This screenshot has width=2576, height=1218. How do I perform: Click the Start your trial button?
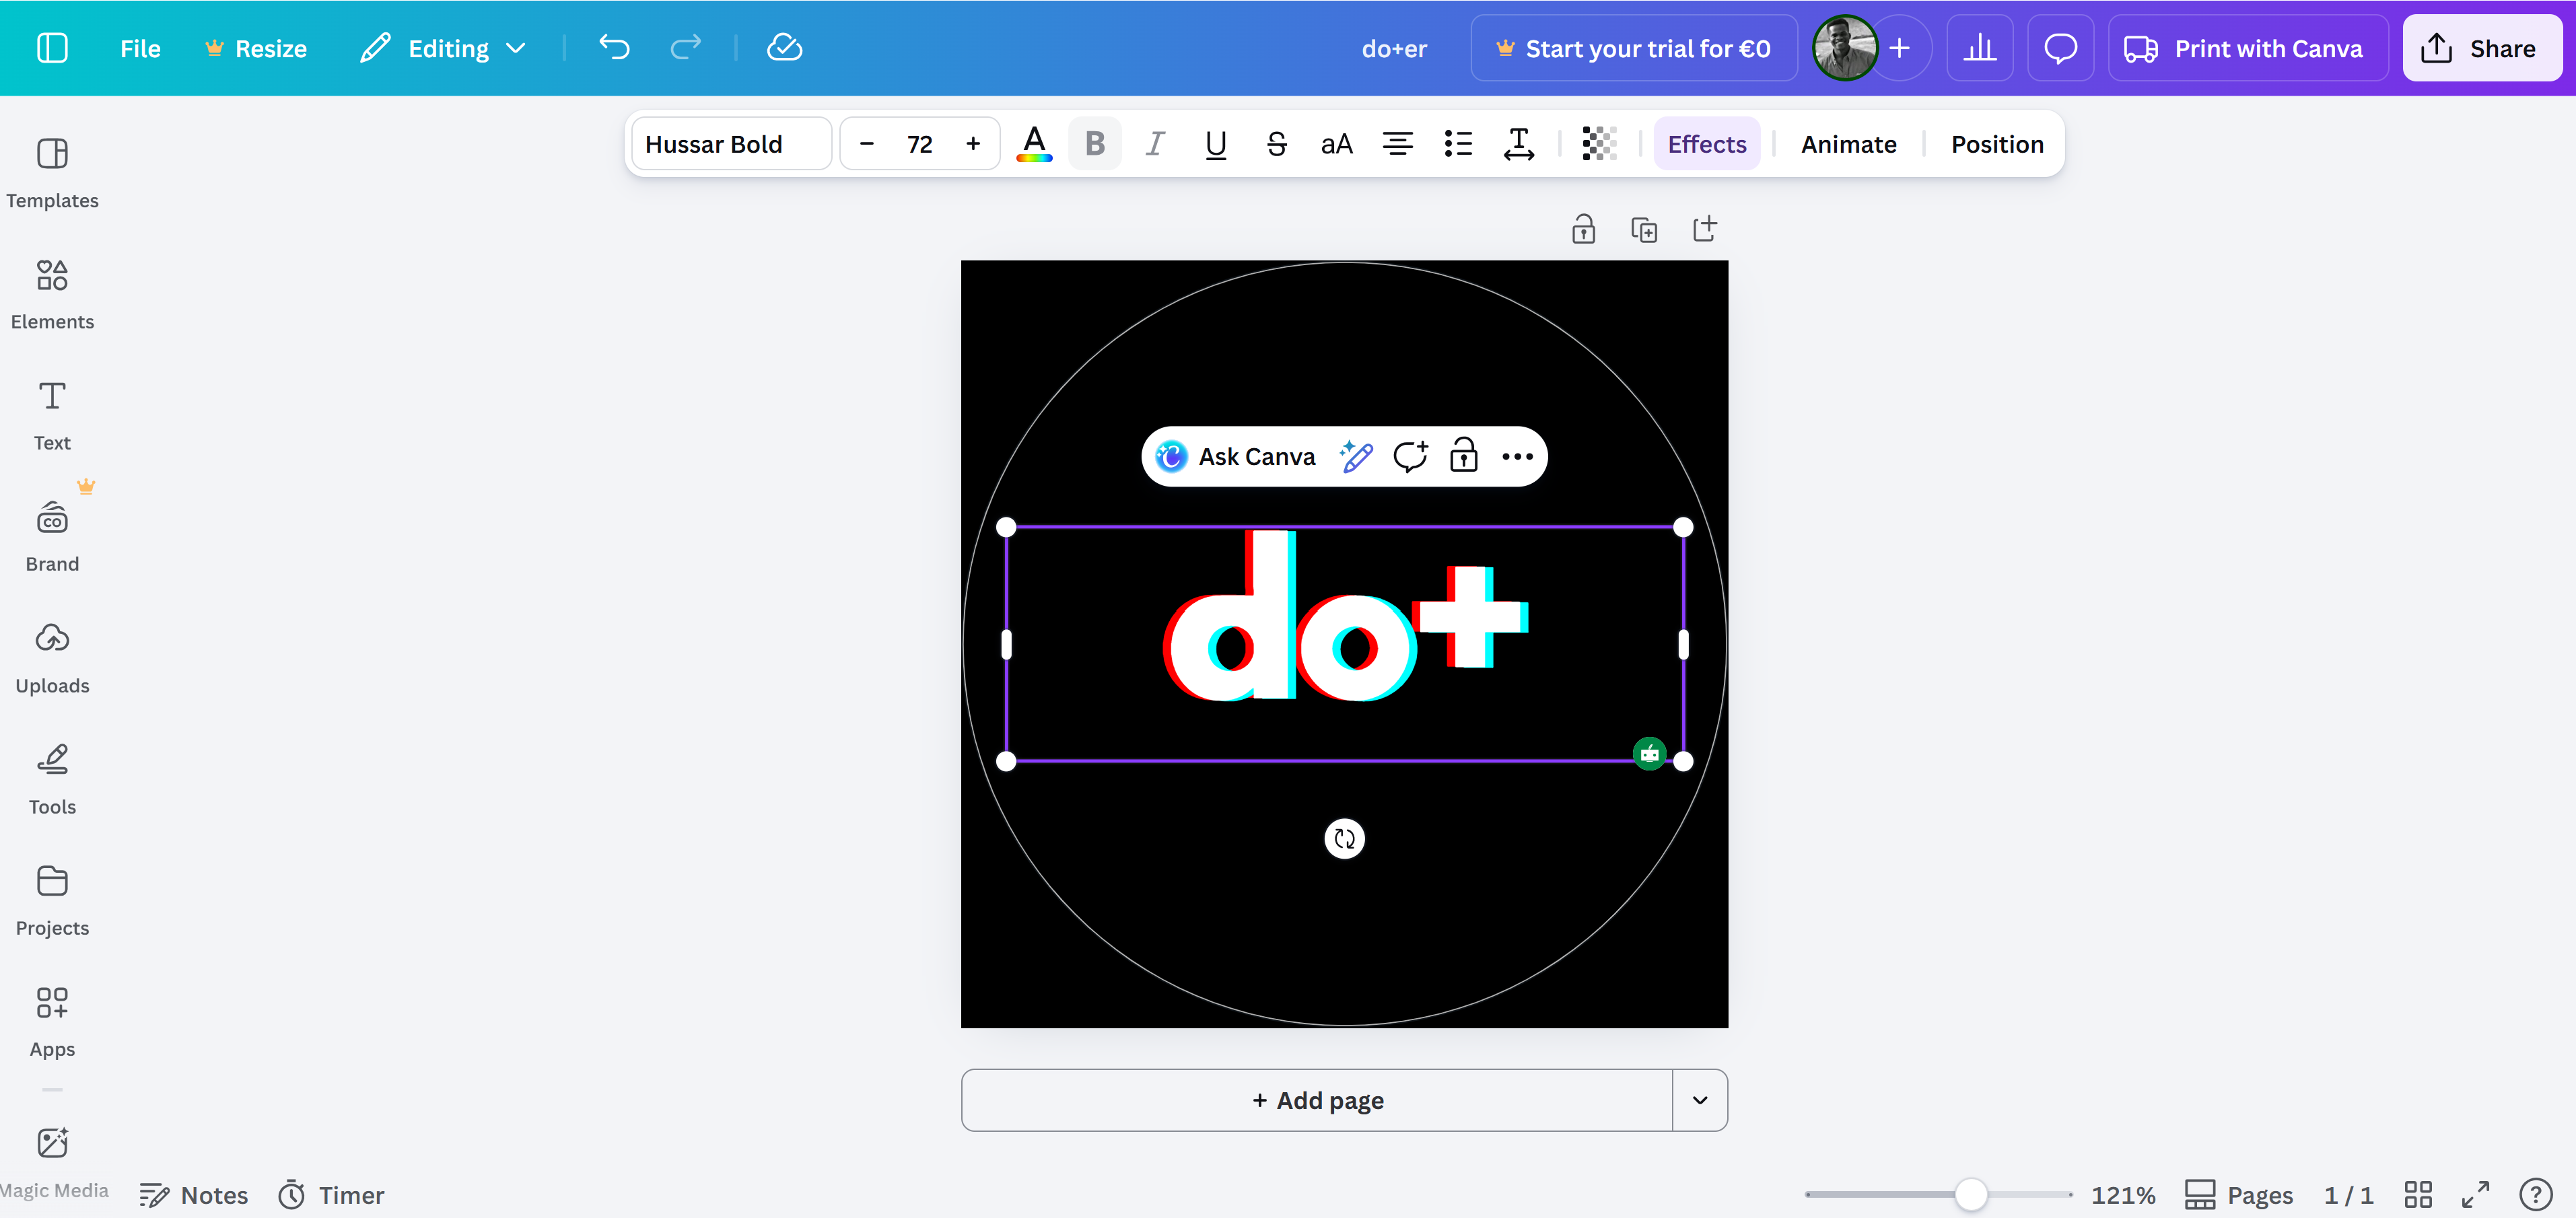click(x=1632, y=47)
